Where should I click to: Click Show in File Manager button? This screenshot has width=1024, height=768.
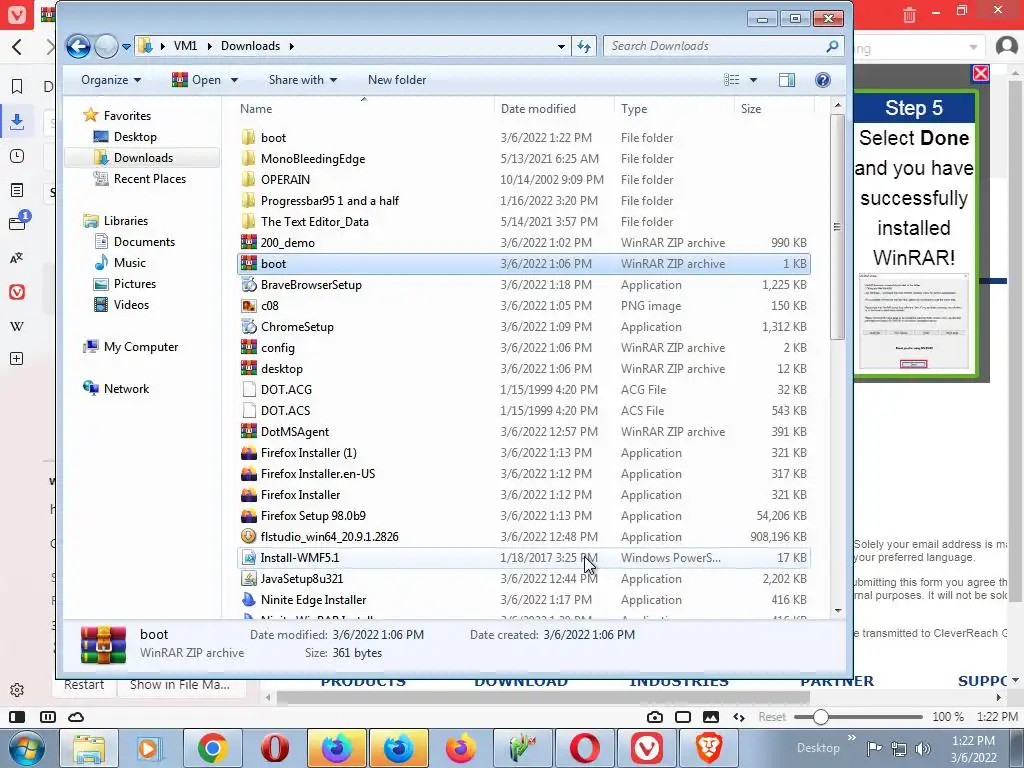180,685
